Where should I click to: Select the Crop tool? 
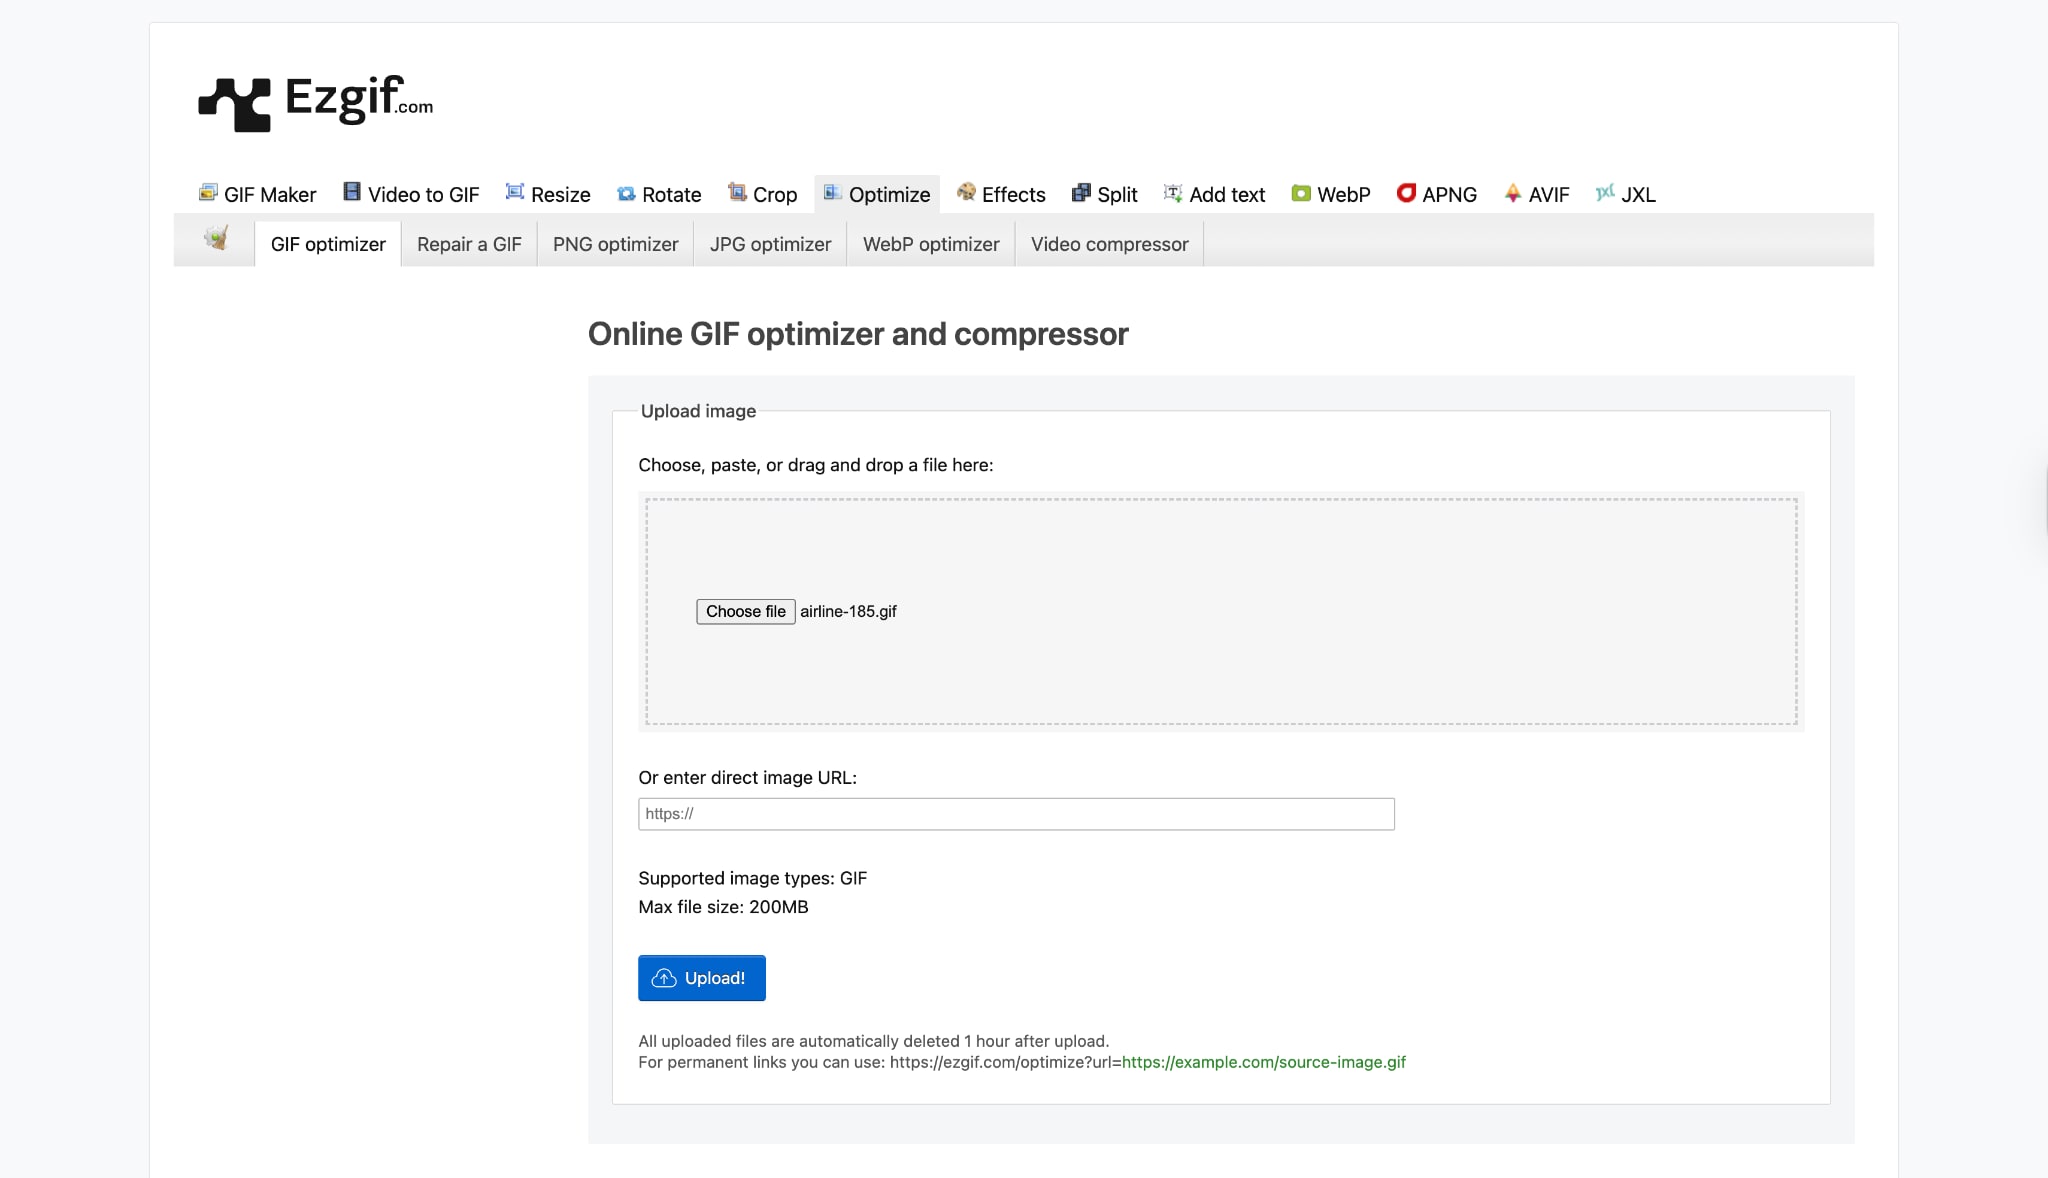[764, 194]
